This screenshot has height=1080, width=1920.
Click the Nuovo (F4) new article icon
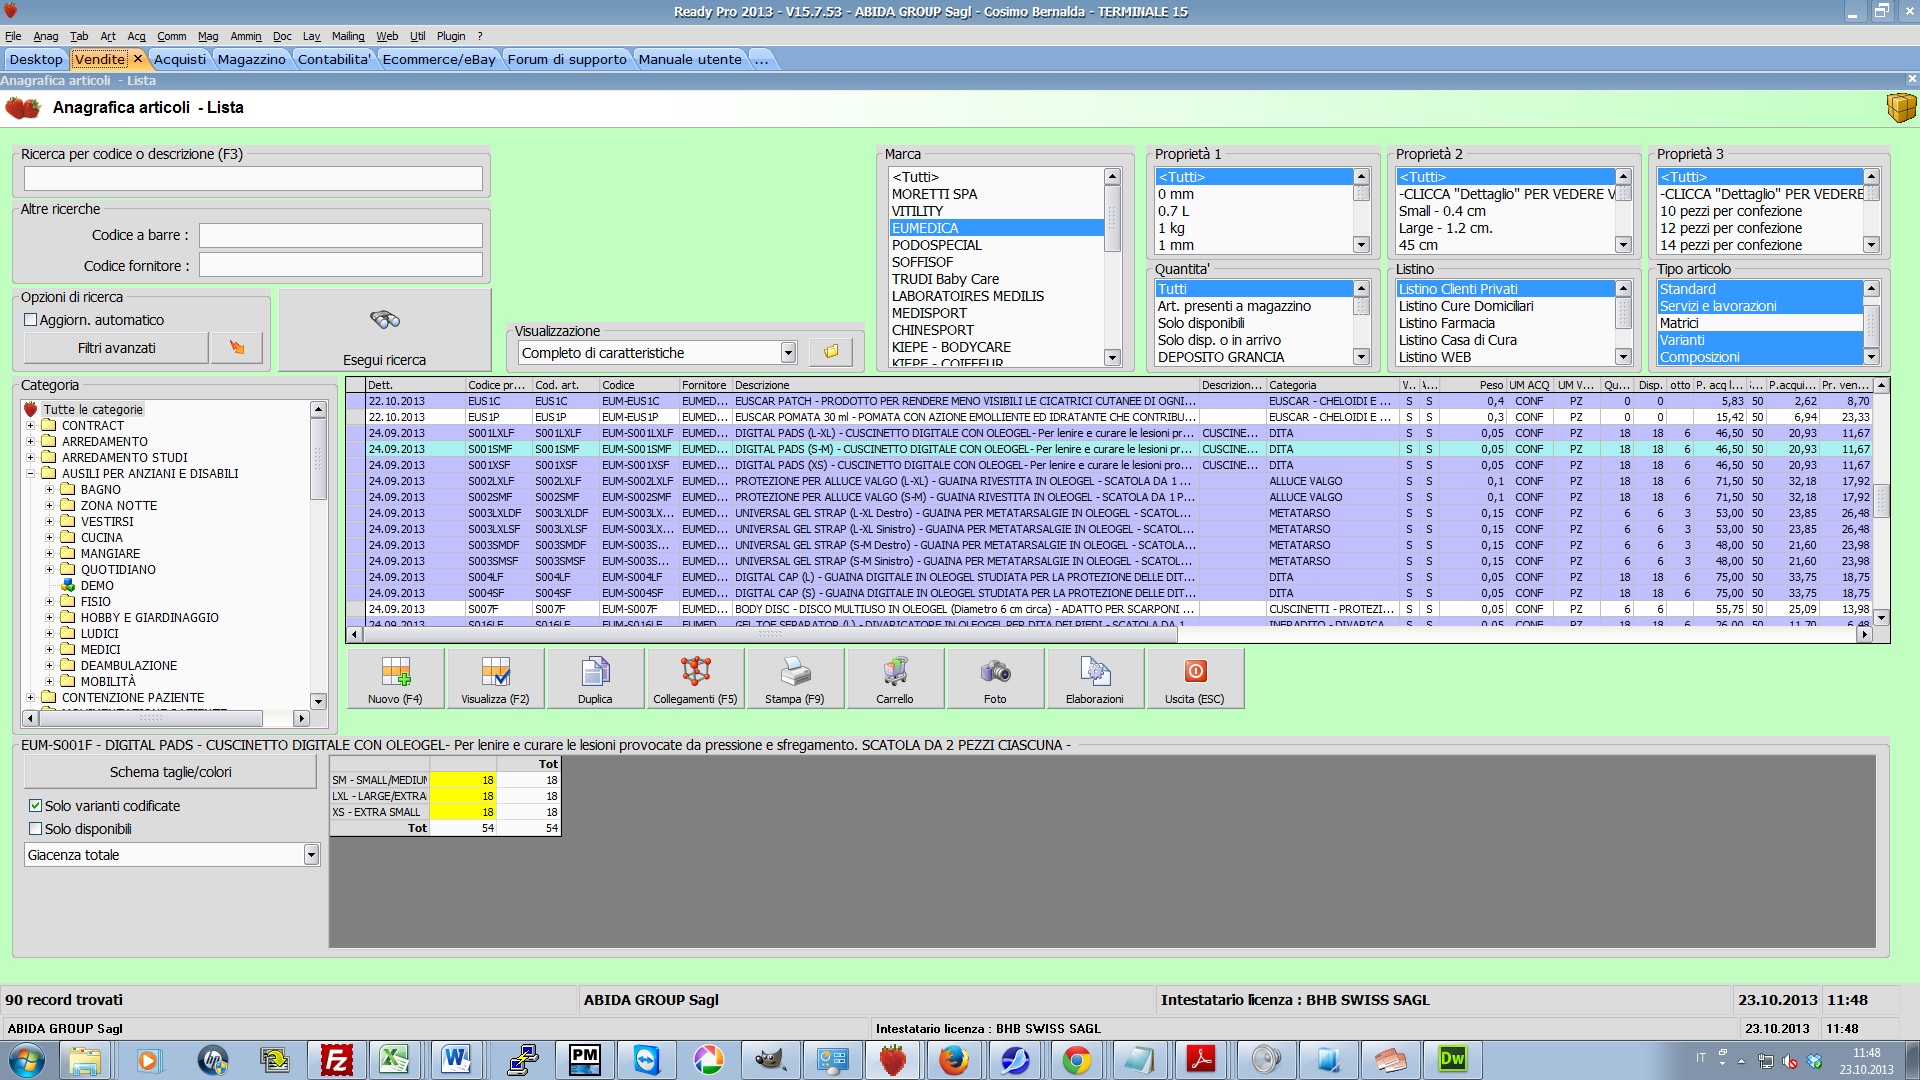tap(395, 671)
